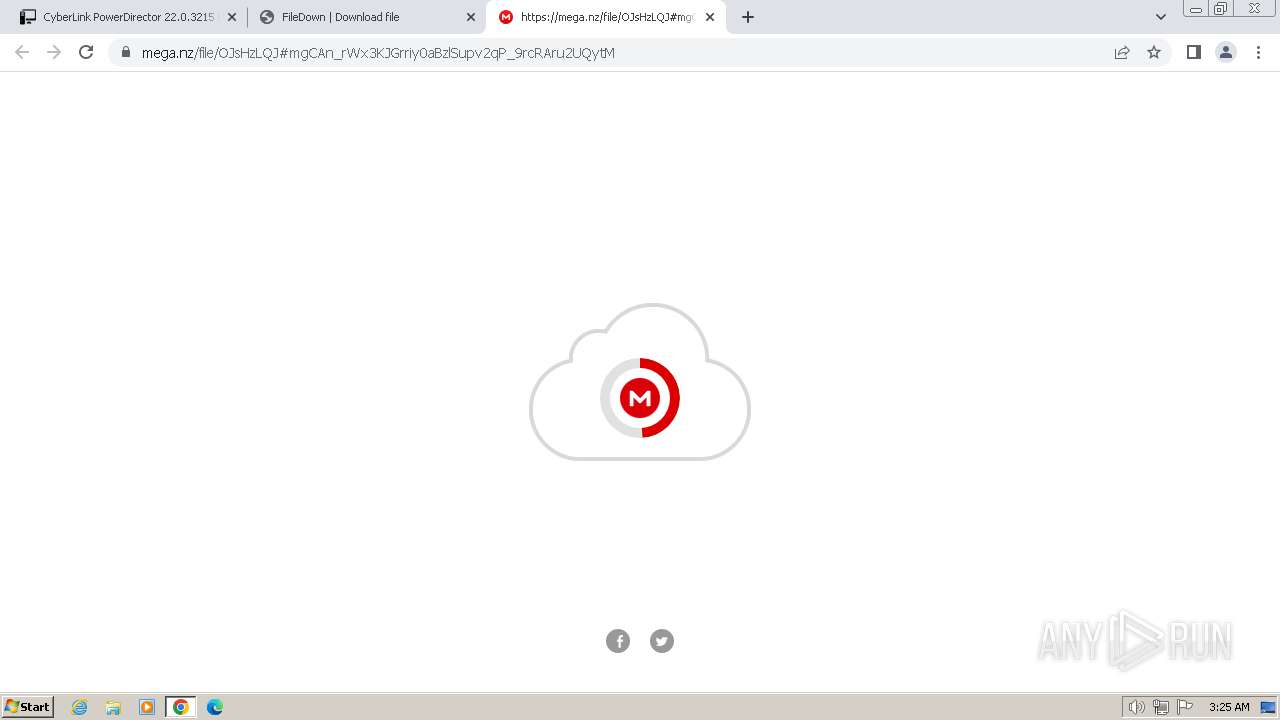The image size is (1280, 720).
Task: Open a new browser tab
Action: pyautogui.click(x=748, y=17)
